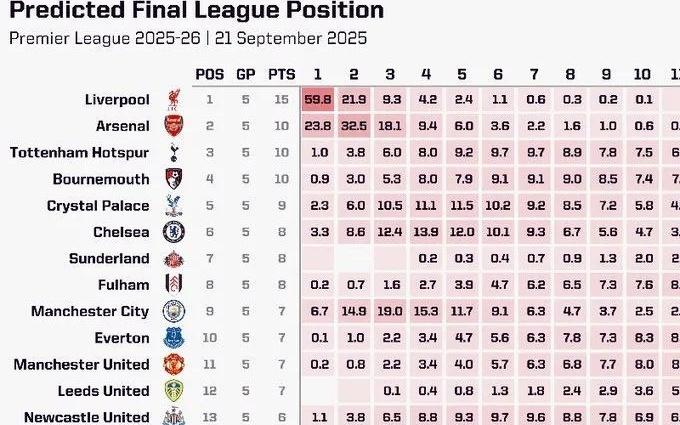Select the Leeds United crest icon
680x425 pixels.
pos(174,391)
